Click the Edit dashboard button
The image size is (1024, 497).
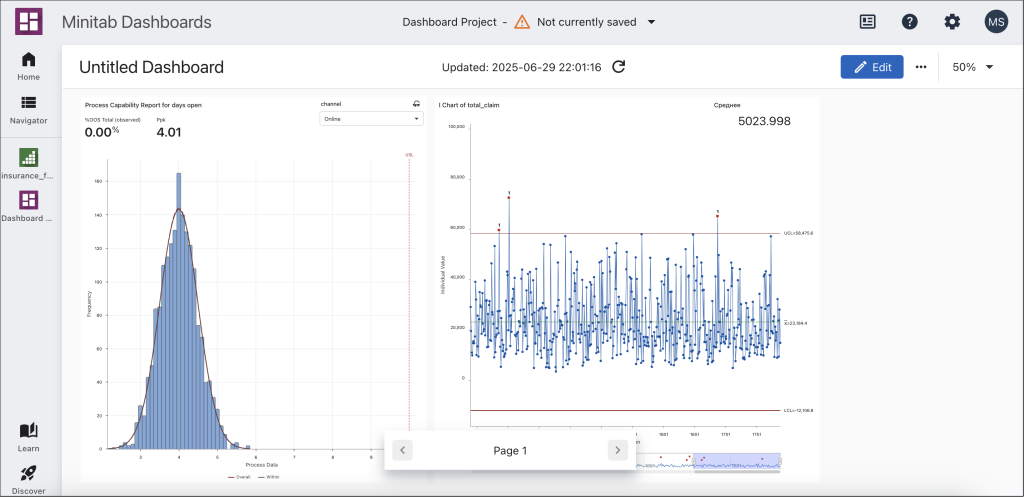click(872, 67)
